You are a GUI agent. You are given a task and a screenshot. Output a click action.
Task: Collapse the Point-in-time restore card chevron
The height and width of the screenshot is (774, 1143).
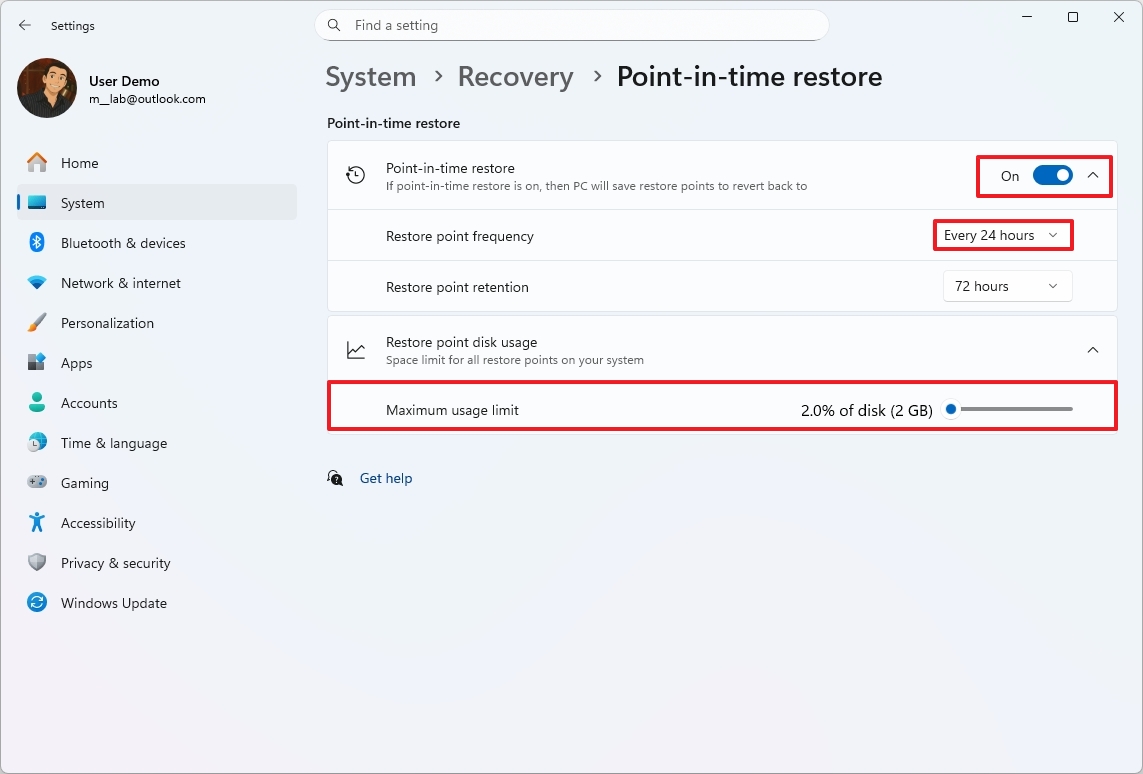[1092, 174]
